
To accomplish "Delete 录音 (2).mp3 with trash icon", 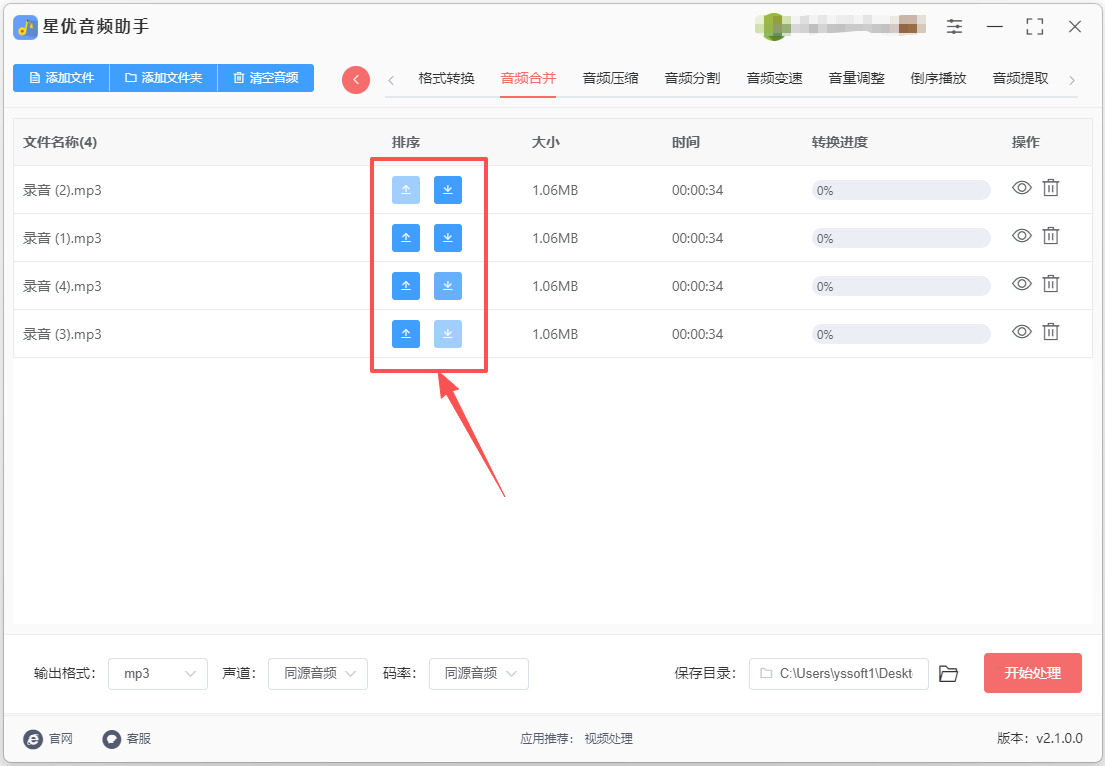I will coord(1050,188).
